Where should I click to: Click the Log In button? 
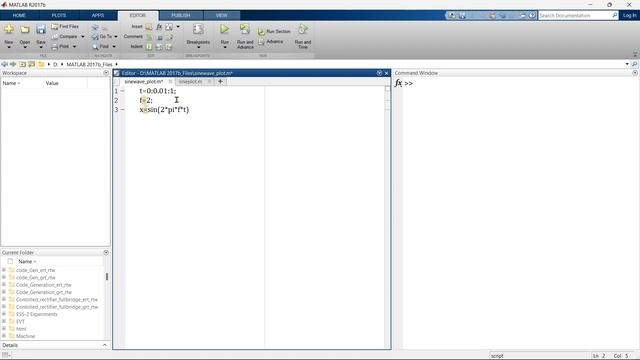[629, 16]
